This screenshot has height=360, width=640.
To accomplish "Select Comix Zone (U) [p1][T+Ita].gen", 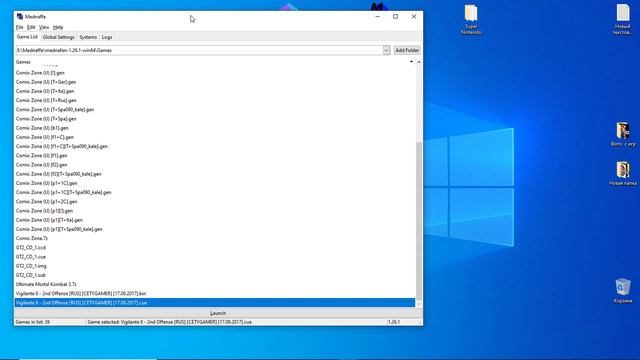I will click(215, 220).
